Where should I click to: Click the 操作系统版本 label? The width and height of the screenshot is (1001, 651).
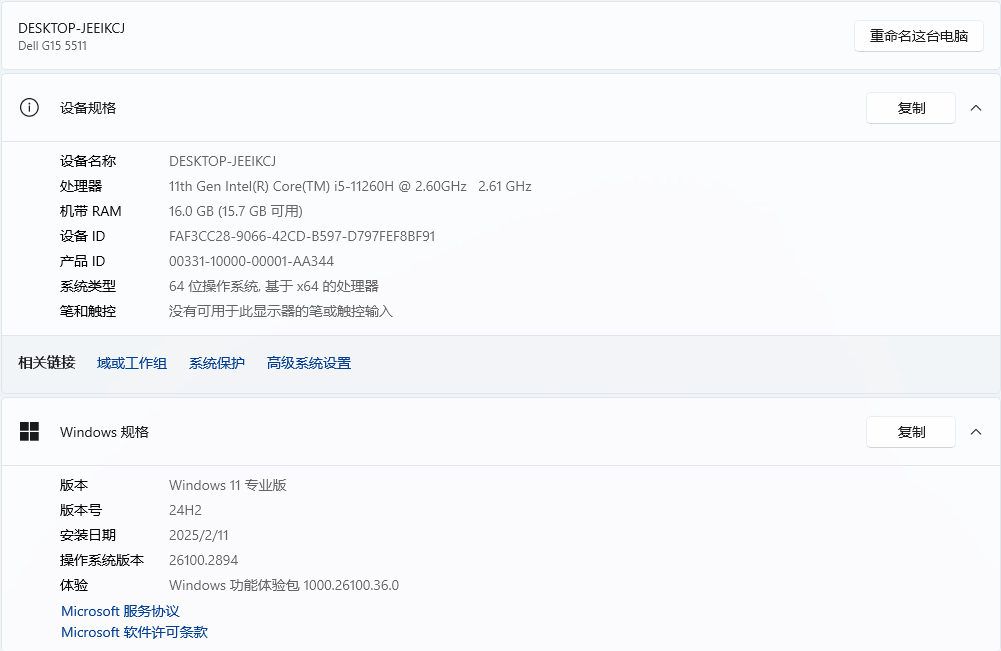tap(102, 560)
